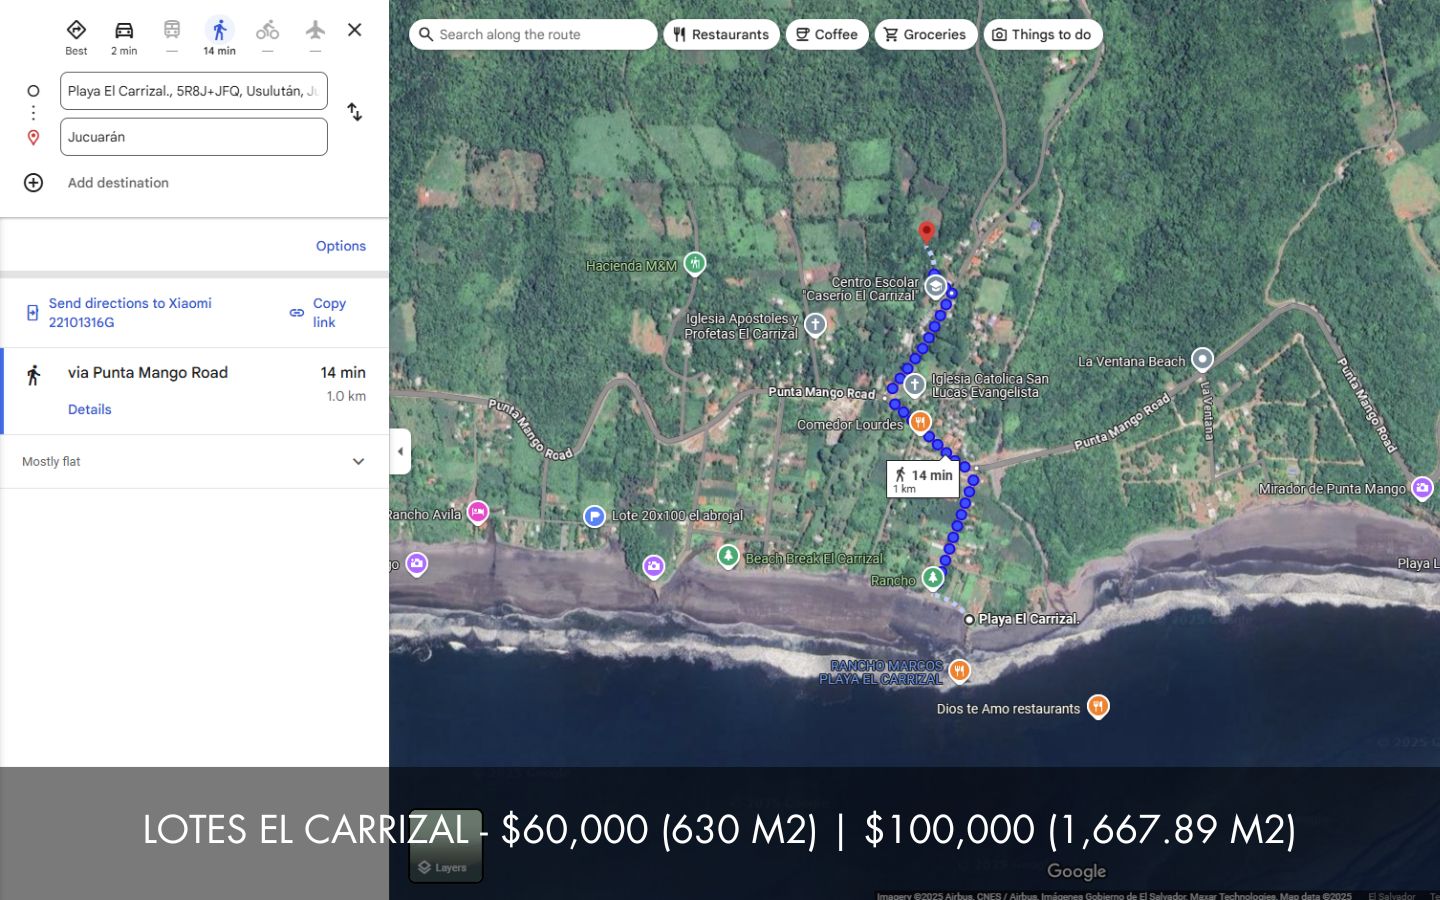Click the photo marker west of Beach Break

click(654, 567)
